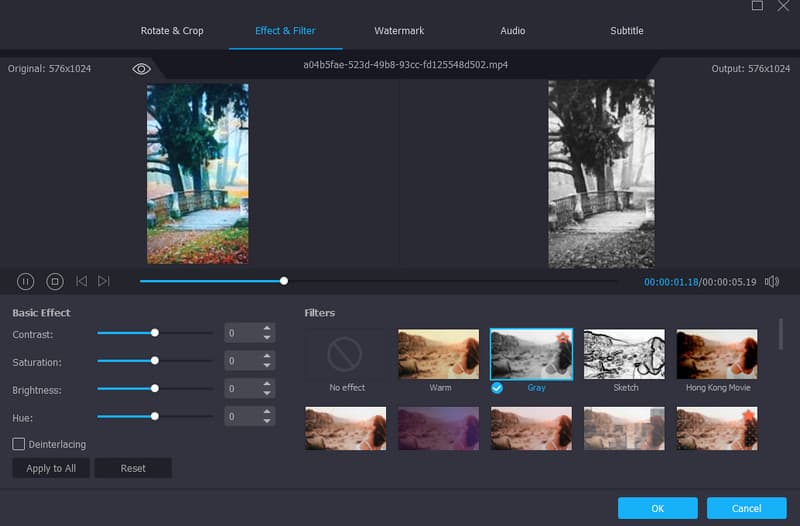
Task: Enable the Deinterlacing checkbox
Action: [x=19, y=444]
